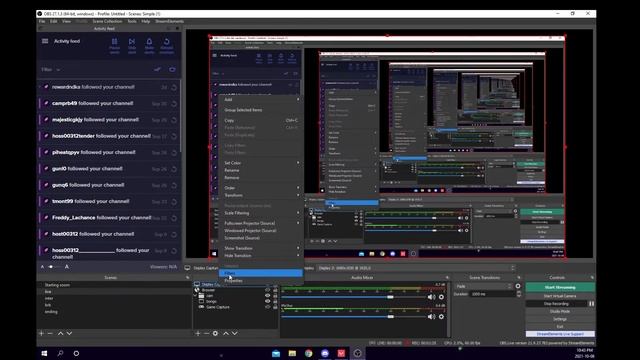Adjust the Mic/Aux volume slider
Viewport: 640px width, 360px height.
(390, 317)
